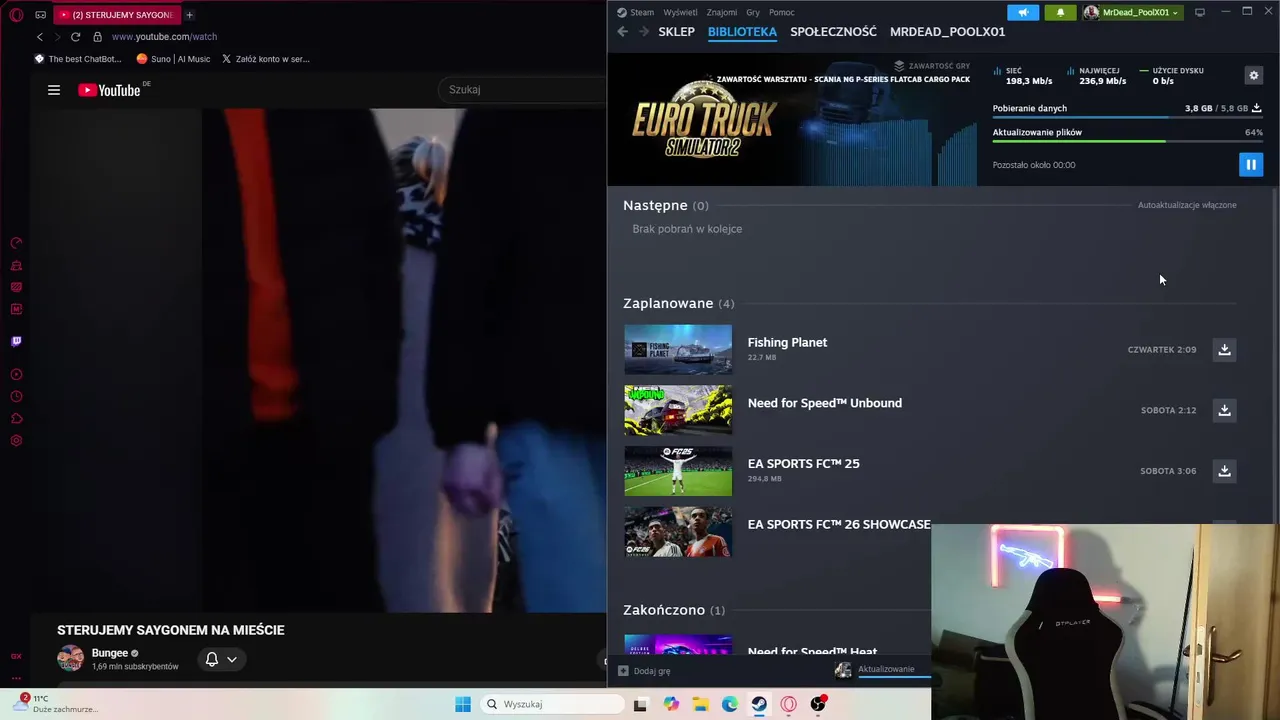Click the YouTube logo
Screen dimensions: 1280x720
click(x=110, y=90)
